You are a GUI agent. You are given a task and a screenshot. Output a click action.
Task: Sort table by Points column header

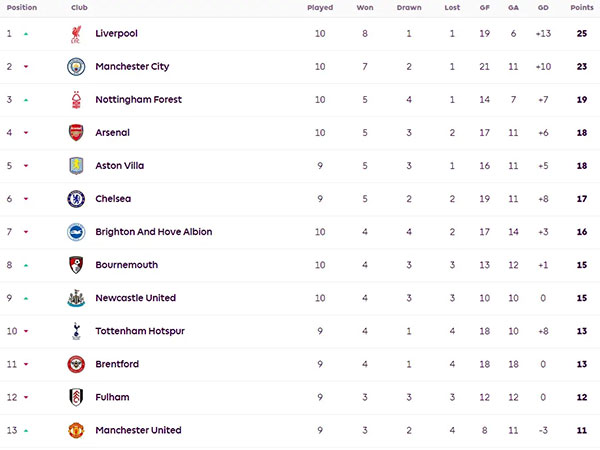tap(582, 7)
